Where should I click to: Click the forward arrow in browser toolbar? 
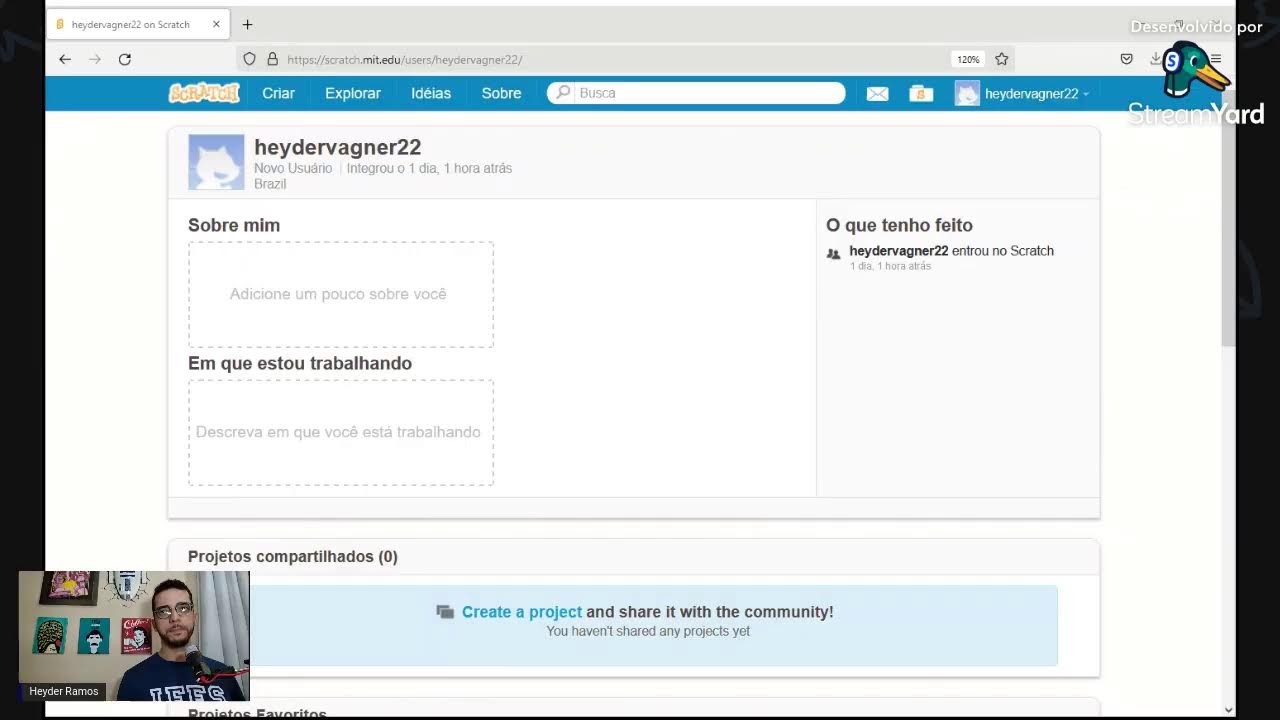[95, 59]
